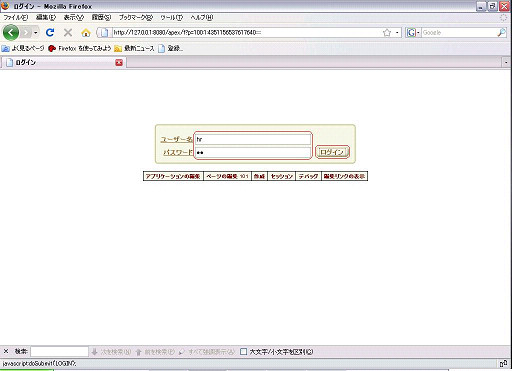Viewport: 512px width, 371px height.
Task: Click the status bar icon at bottom right
Action: coord(503,364)
